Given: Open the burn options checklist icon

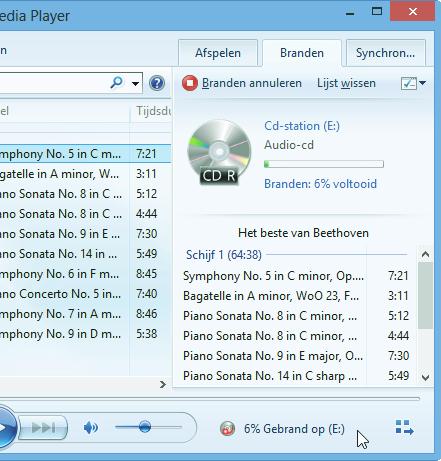Looking at the screenshot, I should point(409,83).
